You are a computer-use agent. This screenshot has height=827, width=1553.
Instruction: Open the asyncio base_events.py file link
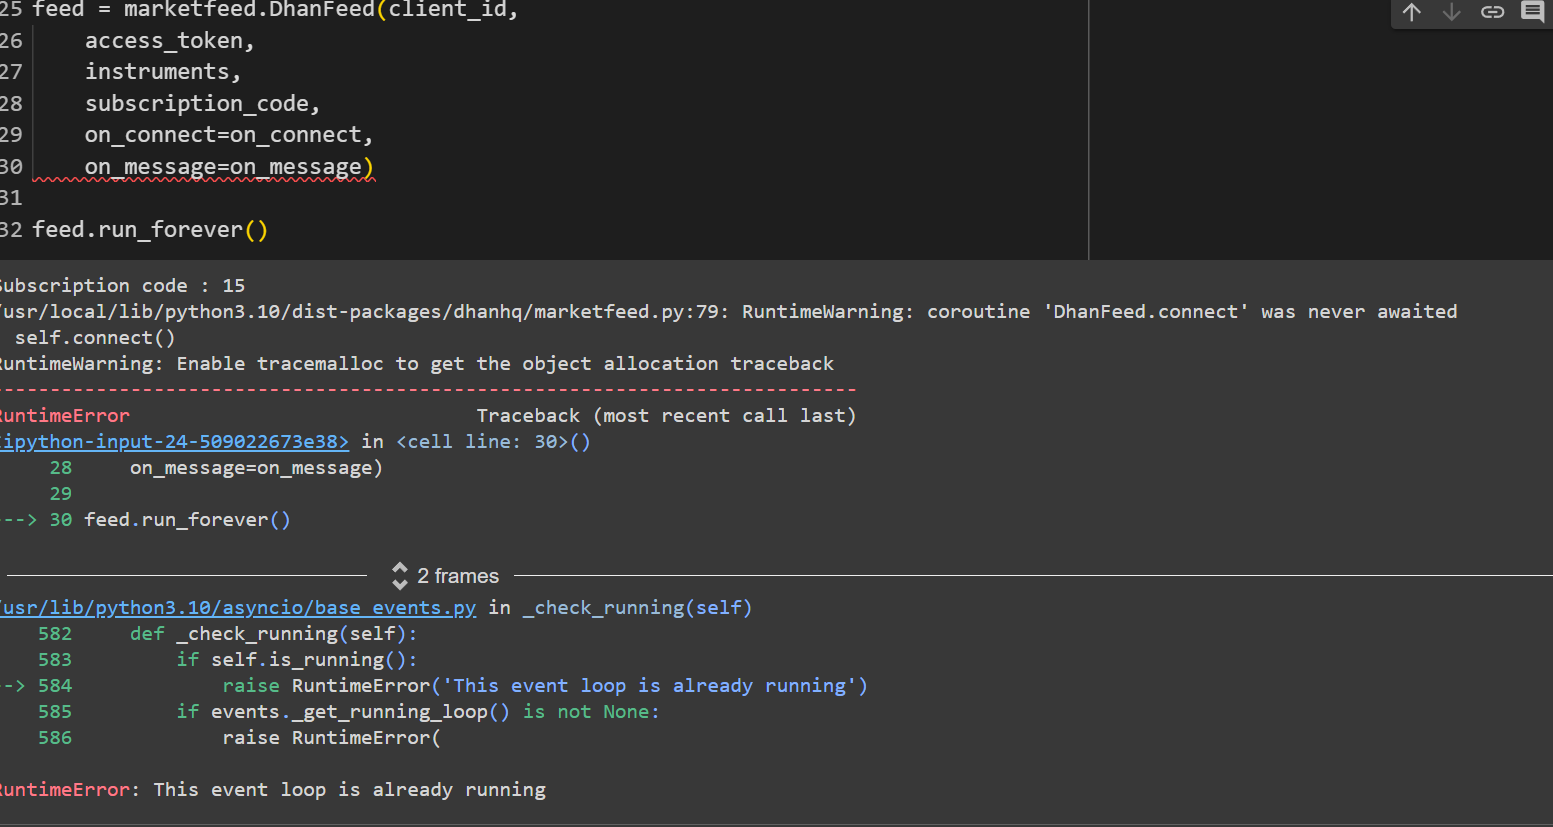tap(238, 608)
